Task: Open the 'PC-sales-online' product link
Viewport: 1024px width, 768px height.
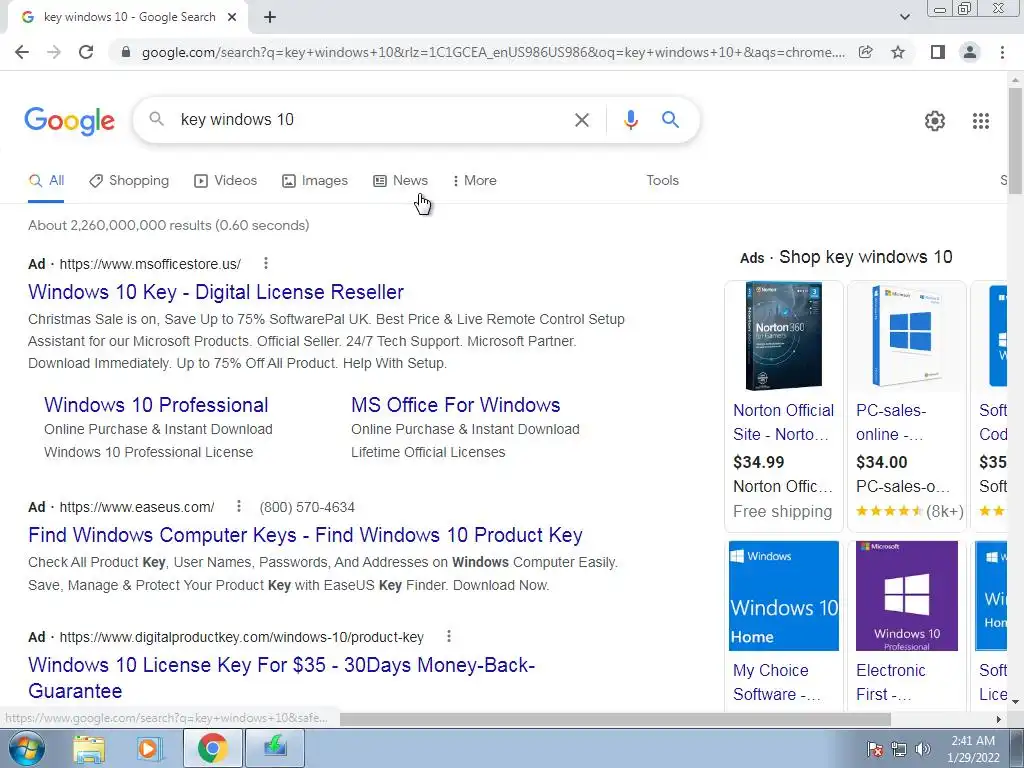Action: (891, 423)
